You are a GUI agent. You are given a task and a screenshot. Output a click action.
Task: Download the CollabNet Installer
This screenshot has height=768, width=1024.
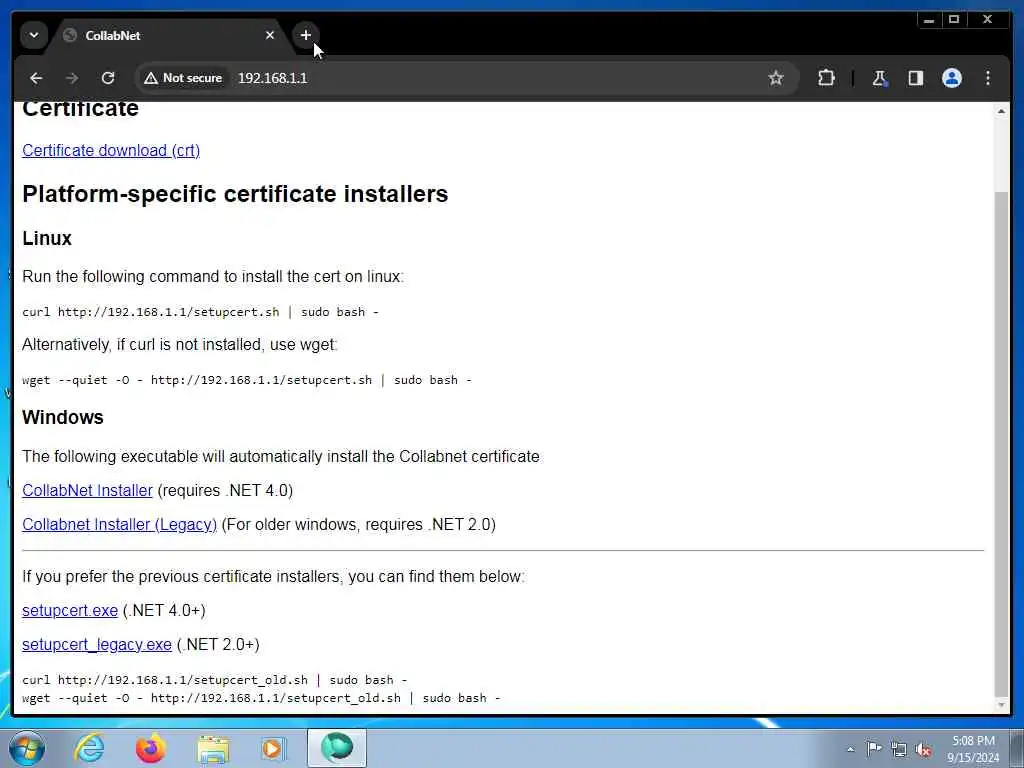pos(88,490)
